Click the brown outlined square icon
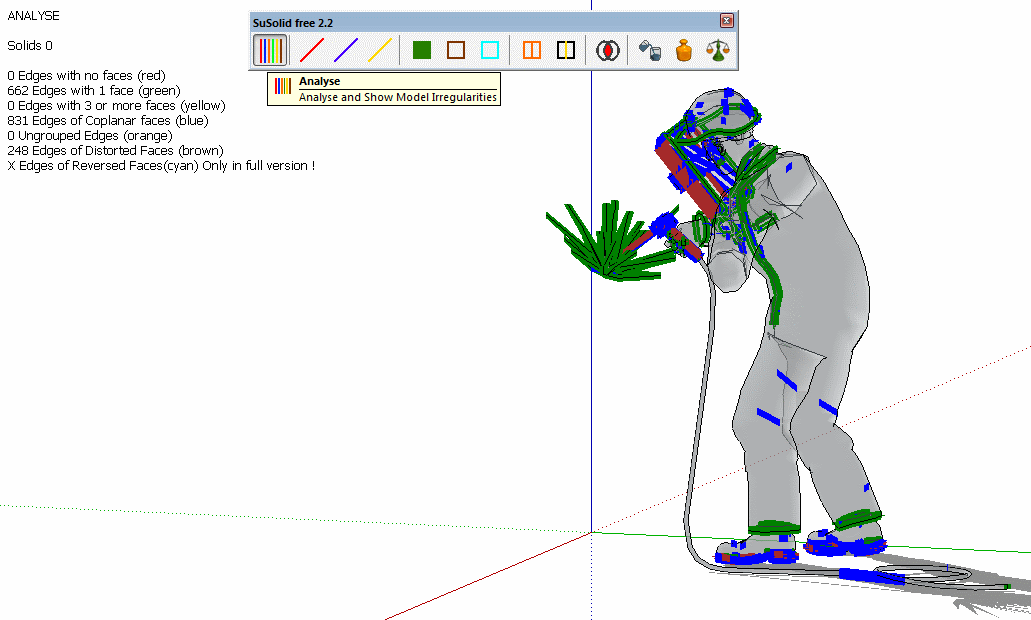The height and width of the screenshot is (620, 1031). coord(456,50)
